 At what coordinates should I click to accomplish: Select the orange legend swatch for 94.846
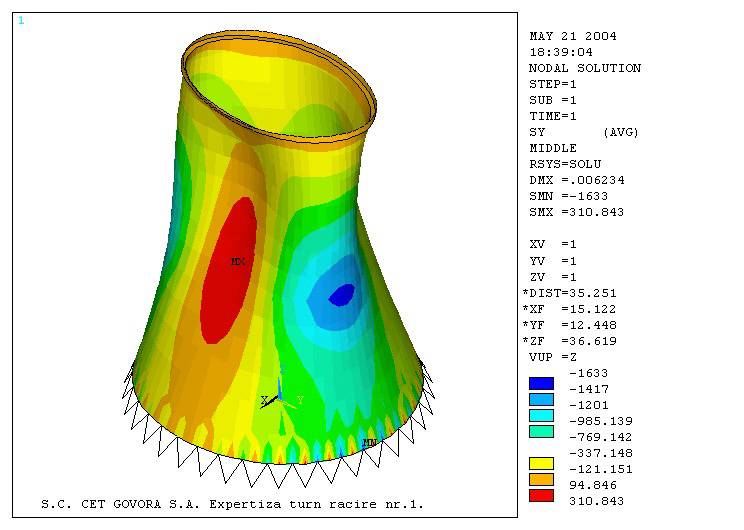coord(541,479)
